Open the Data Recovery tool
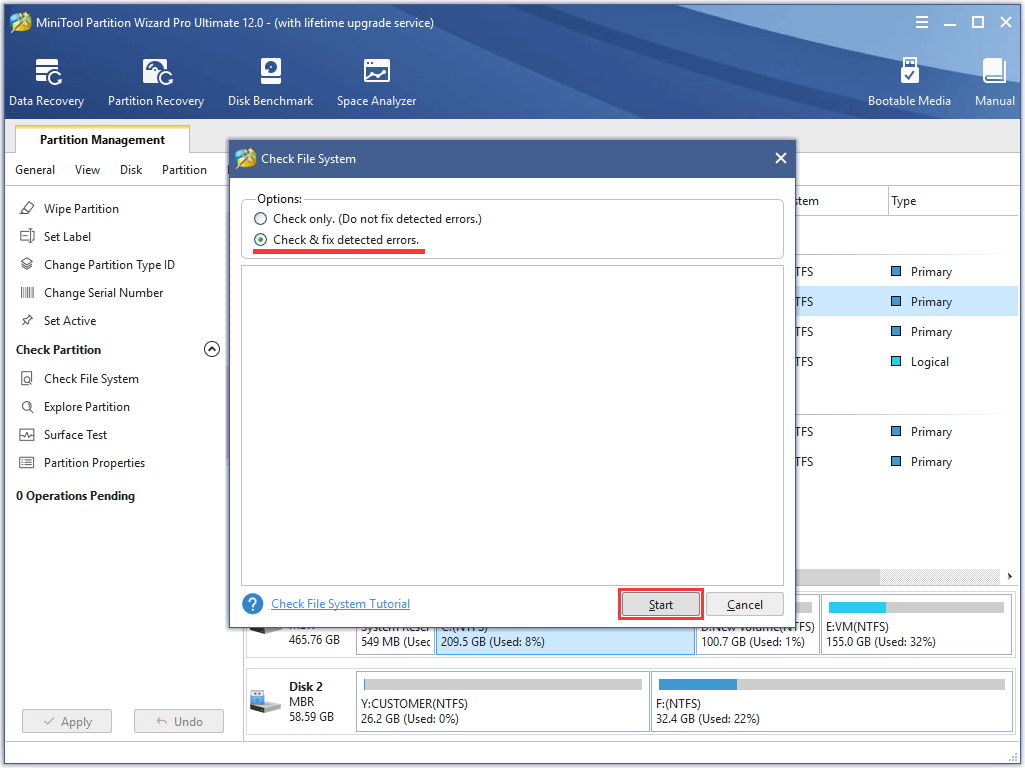This screenshot has width=1025, height=768. [46, 82]
